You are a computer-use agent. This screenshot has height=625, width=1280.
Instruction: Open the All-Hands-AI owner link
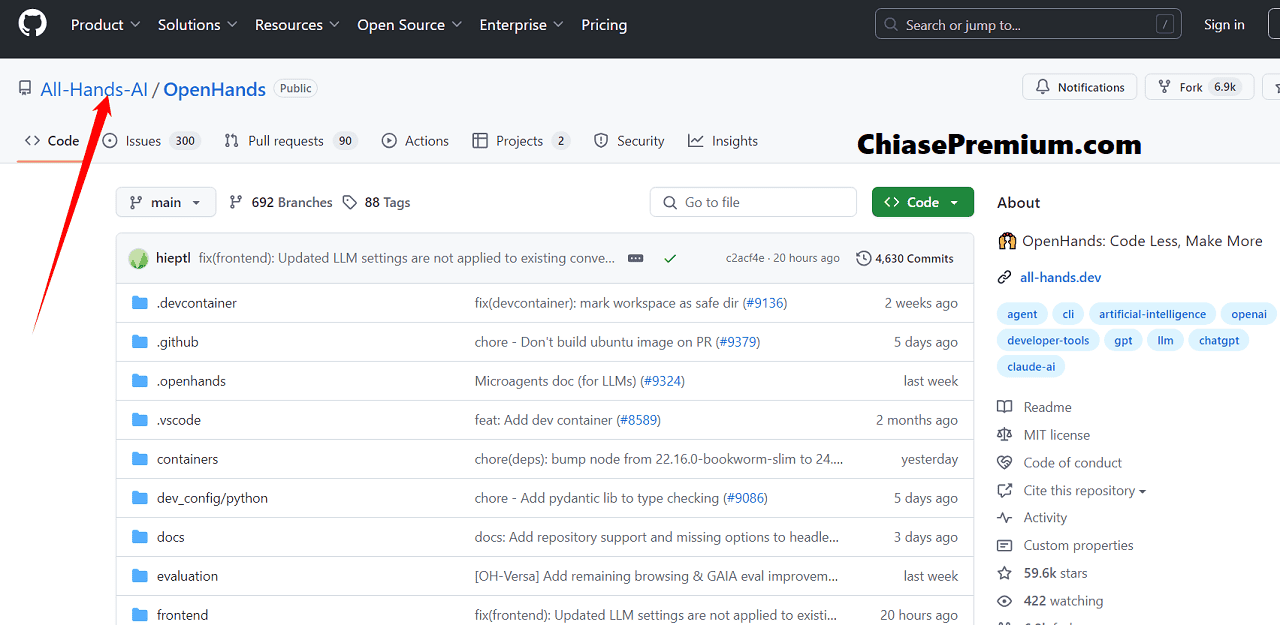[94, 89]
